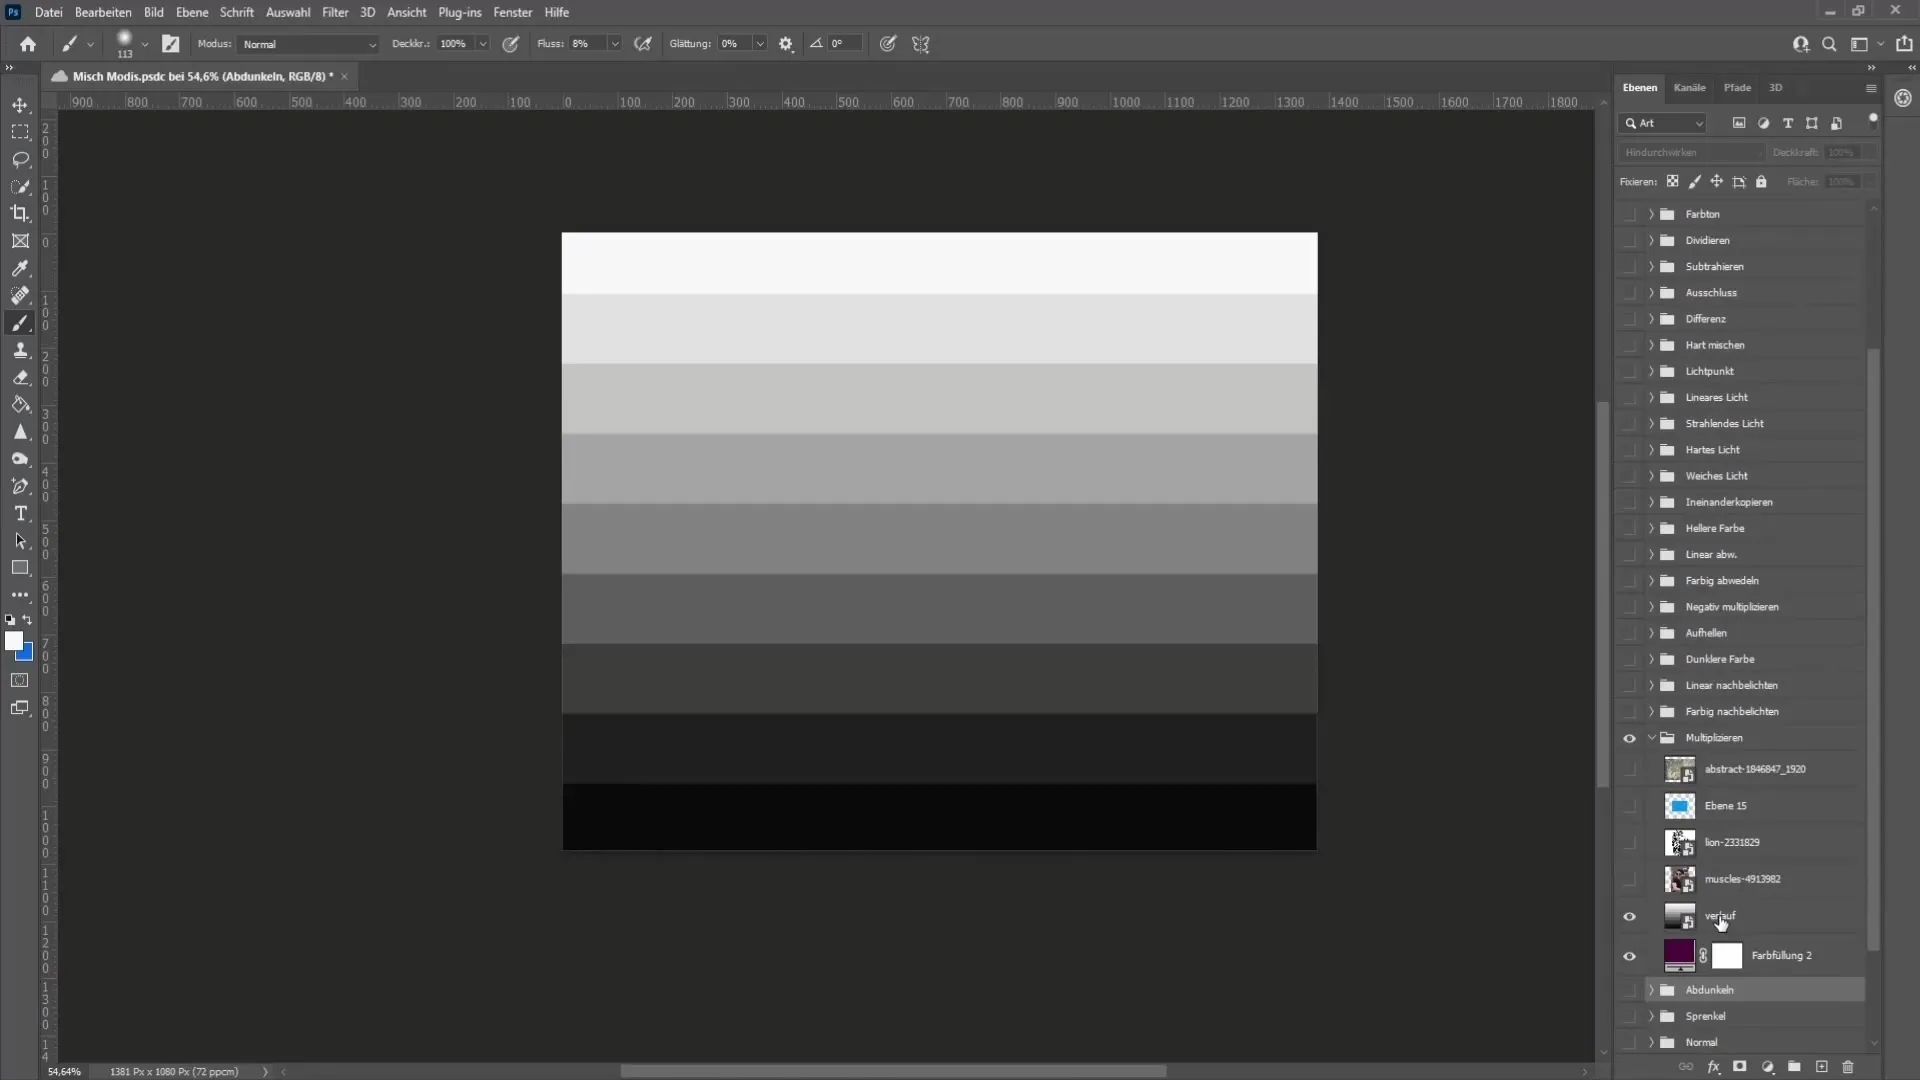
Task: Click the foreground color swatch
Action: click(x=13, y=641)
